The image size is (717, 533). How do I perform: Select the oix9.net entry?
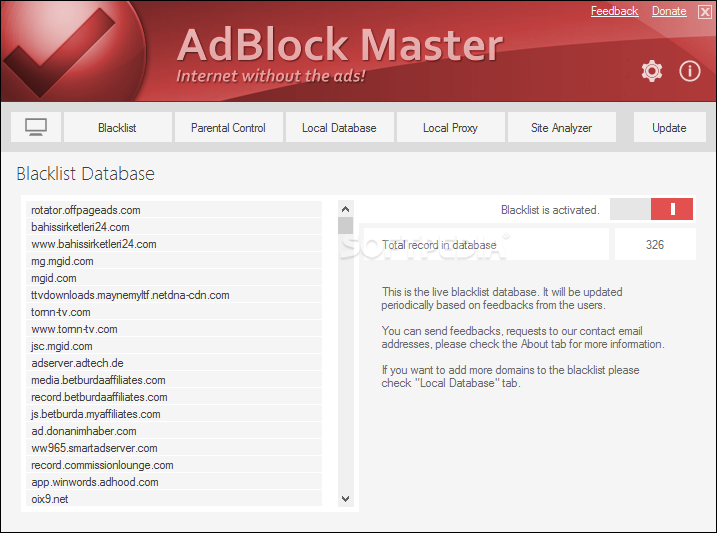(174, 499)
